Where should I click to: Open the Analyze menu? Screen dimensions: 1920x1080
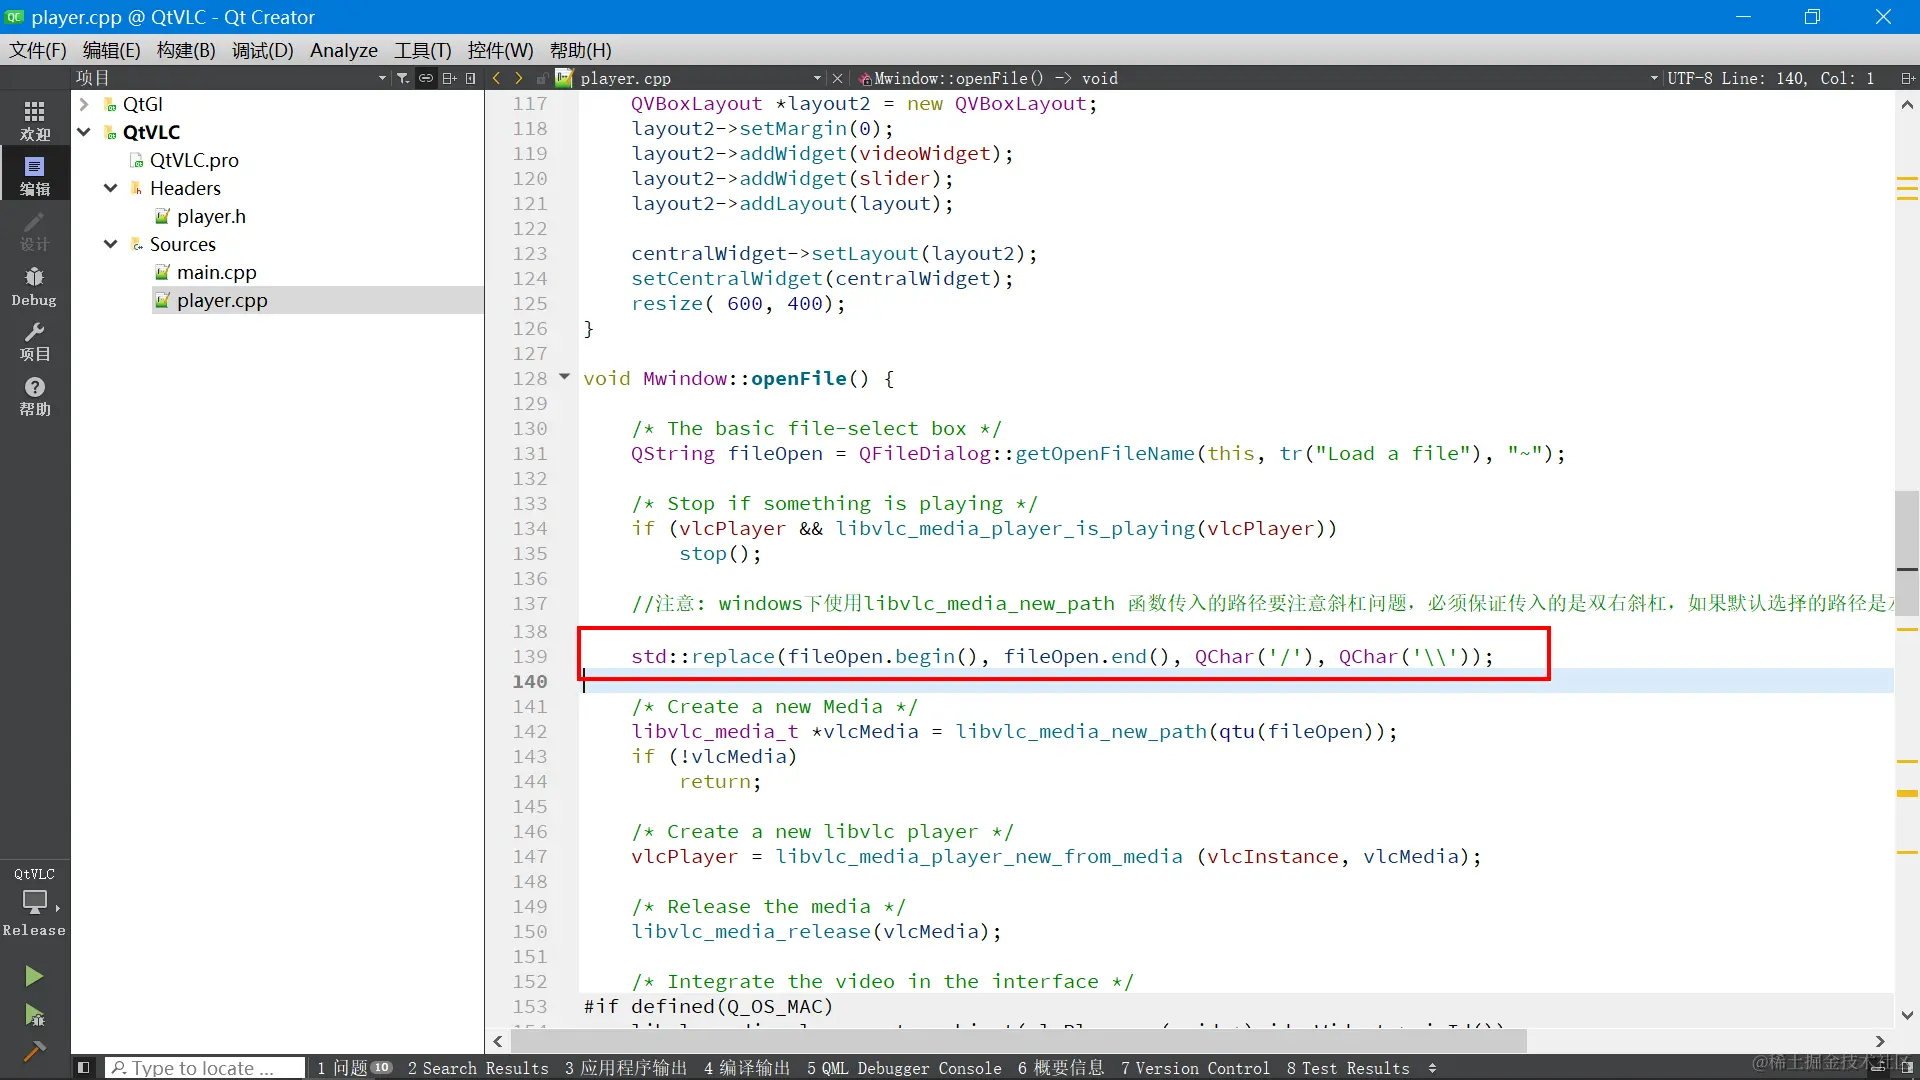pyautogui.click(x=343, y=50)
